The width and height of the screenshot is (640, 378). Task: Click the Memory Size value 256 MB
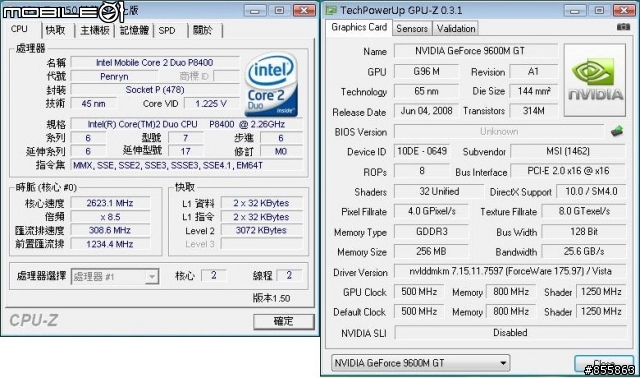point(431,251)
